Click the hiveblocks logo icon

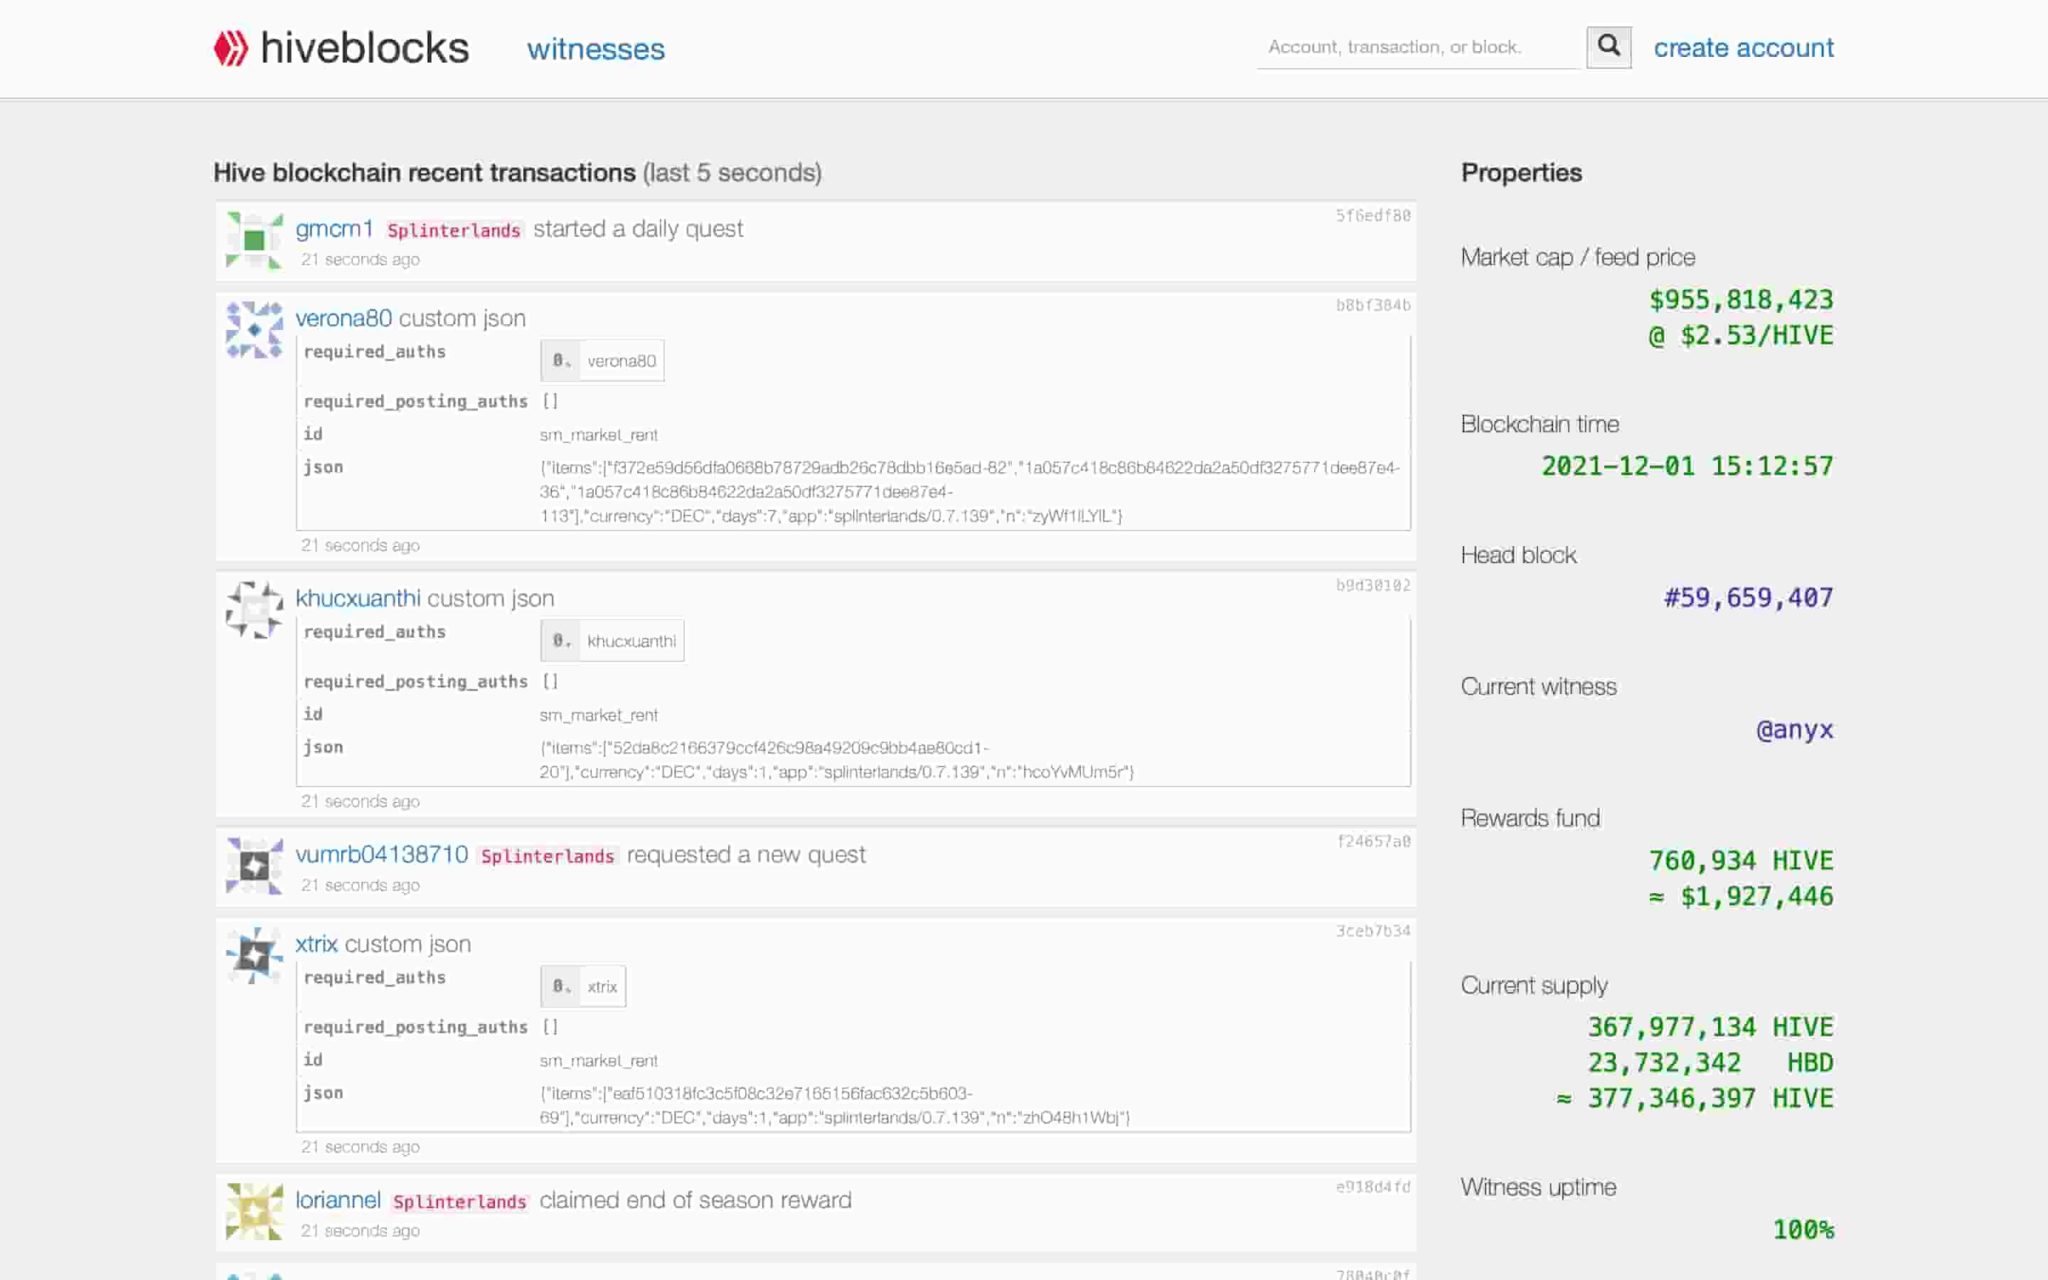coord(231,48)
